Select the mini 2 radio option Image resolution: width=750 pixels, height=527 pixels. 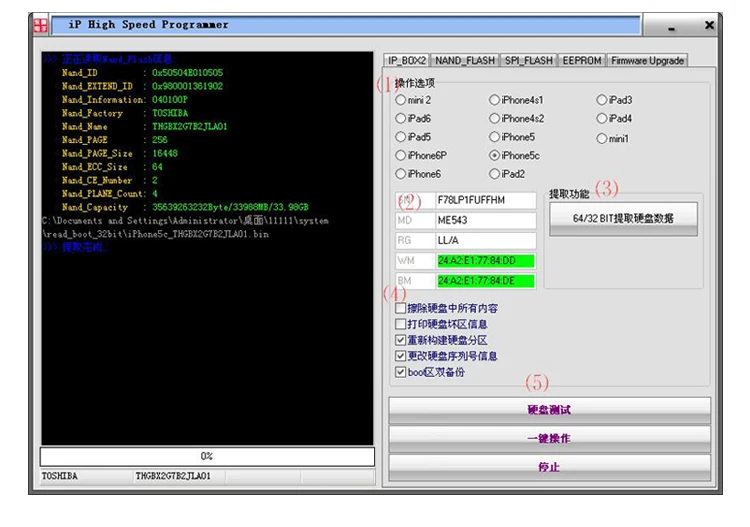pyautogui.click(x=400, y=100)
